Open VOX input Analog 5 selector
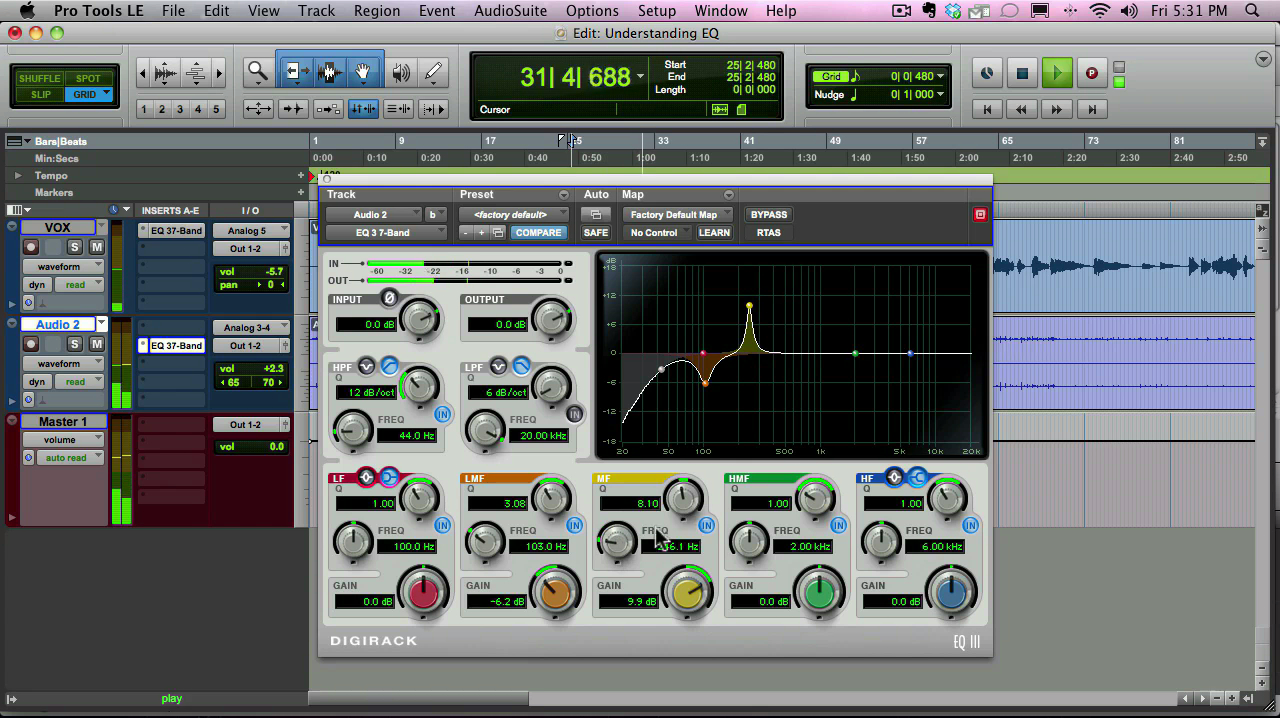Screen dimensions: 1280x718 point(250,230)
